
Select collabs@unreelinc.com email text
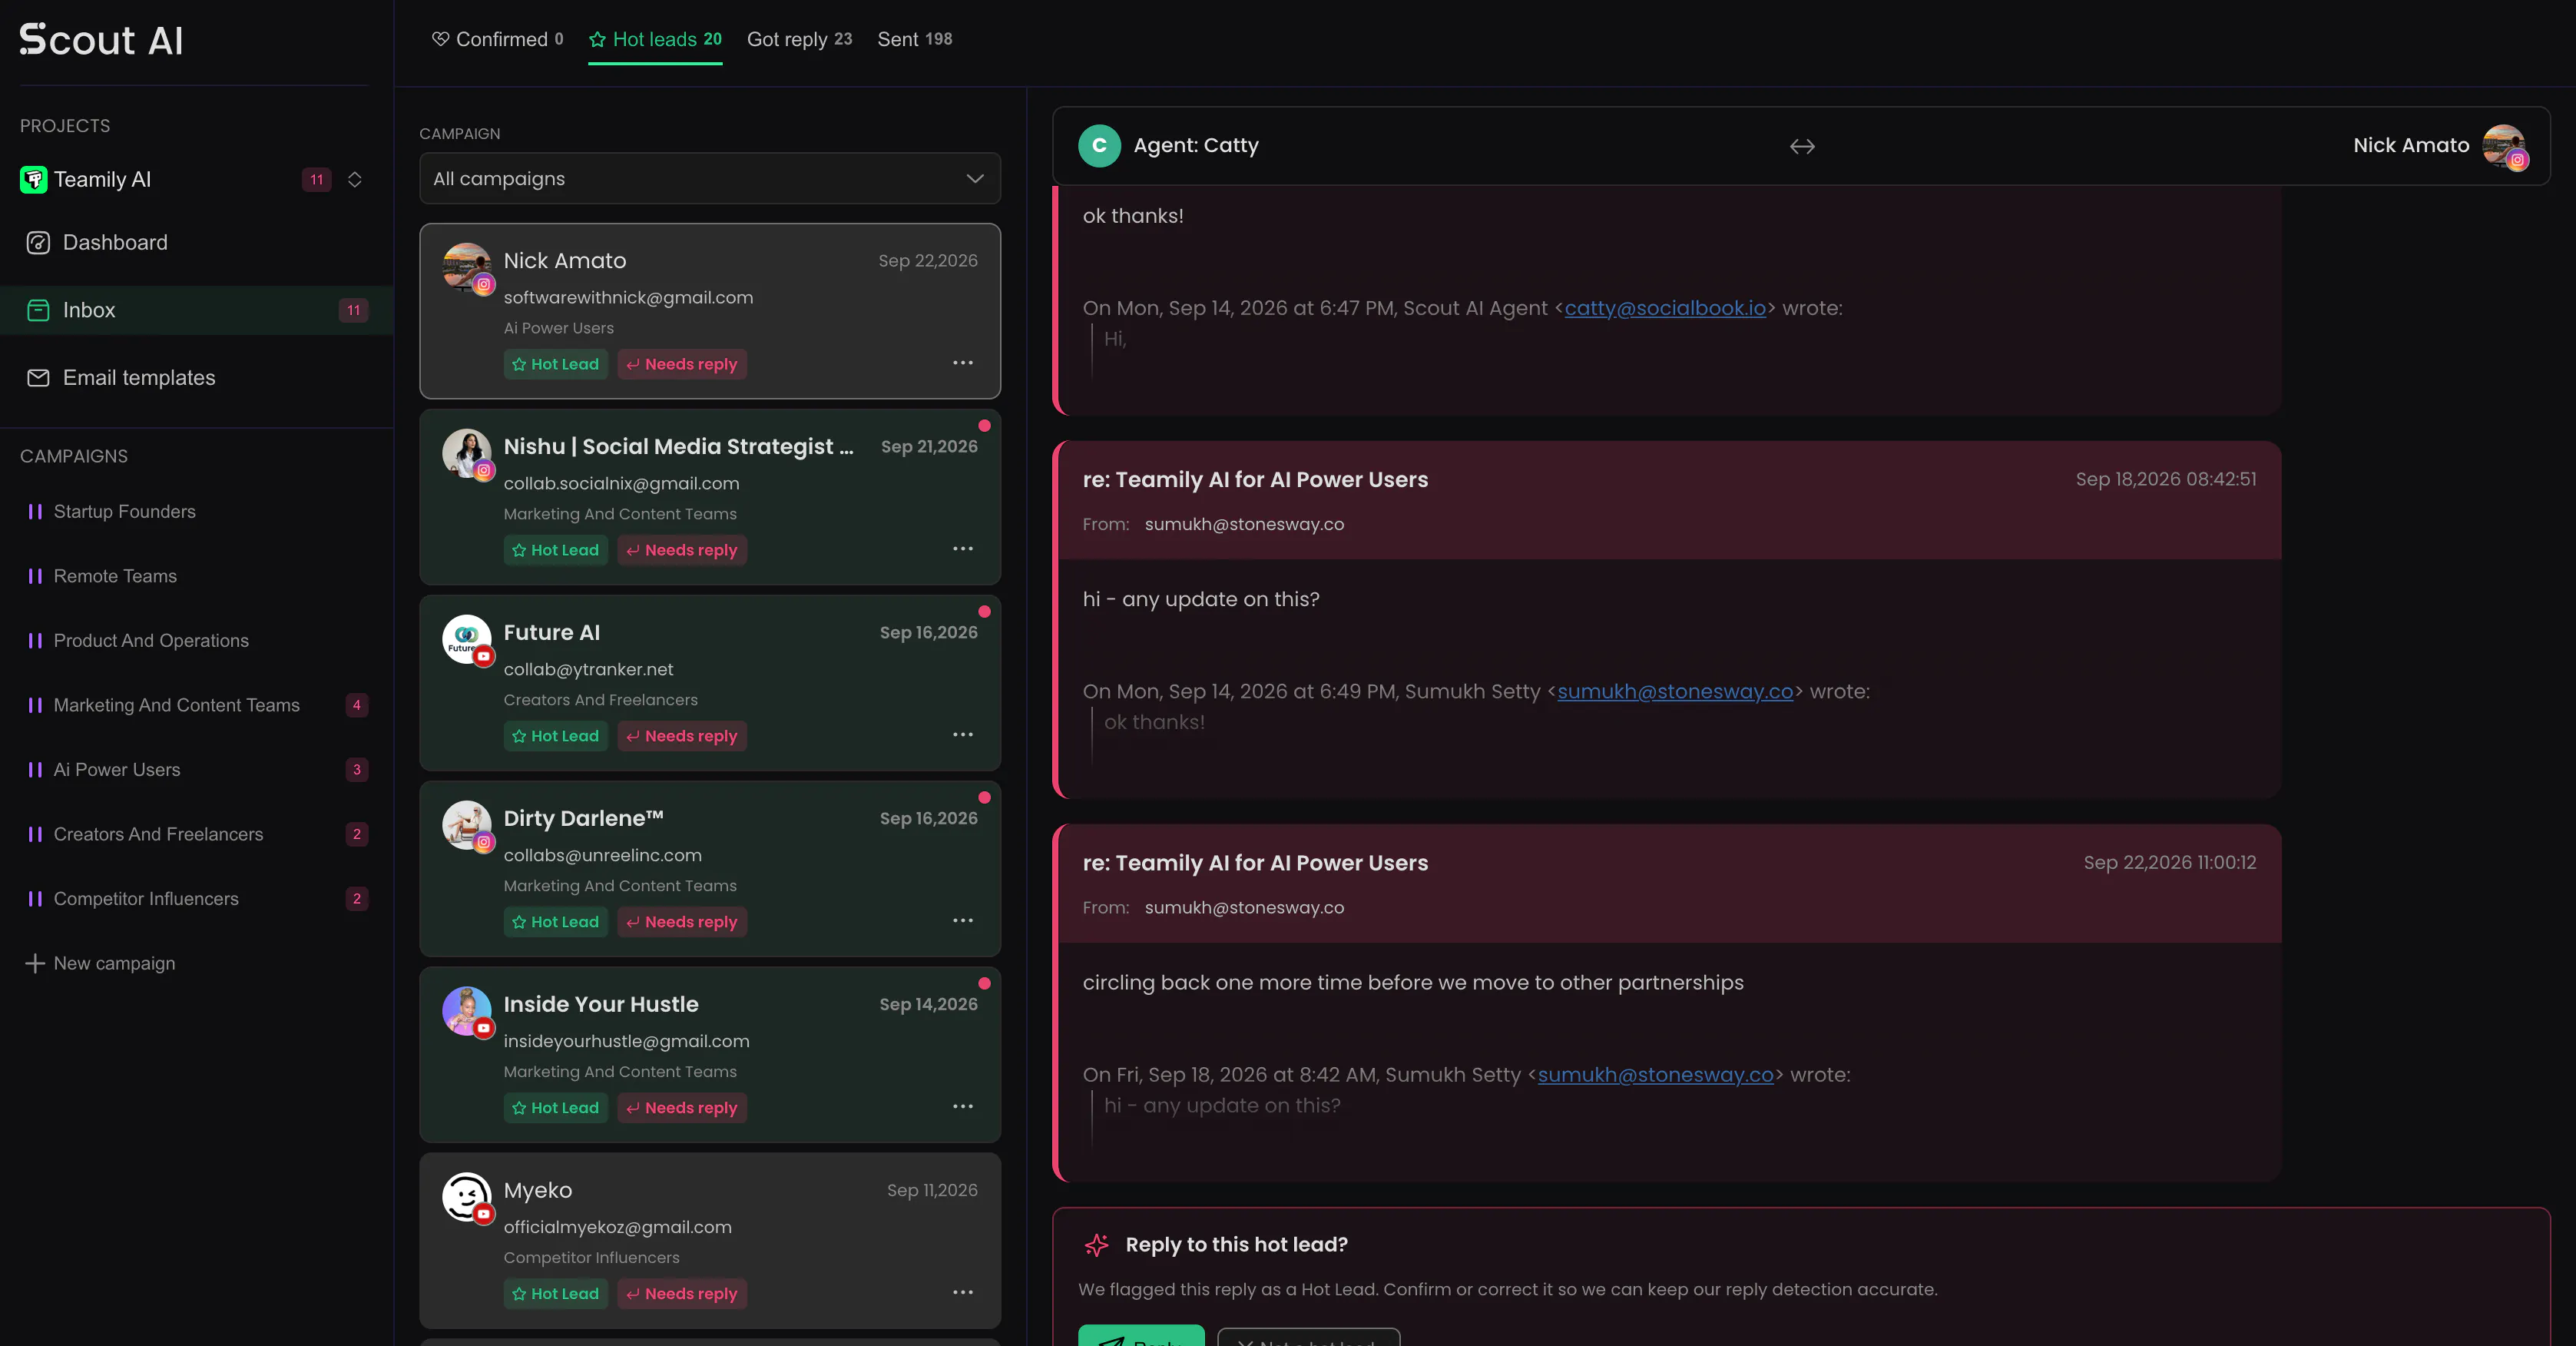click(x=602, y=856)
